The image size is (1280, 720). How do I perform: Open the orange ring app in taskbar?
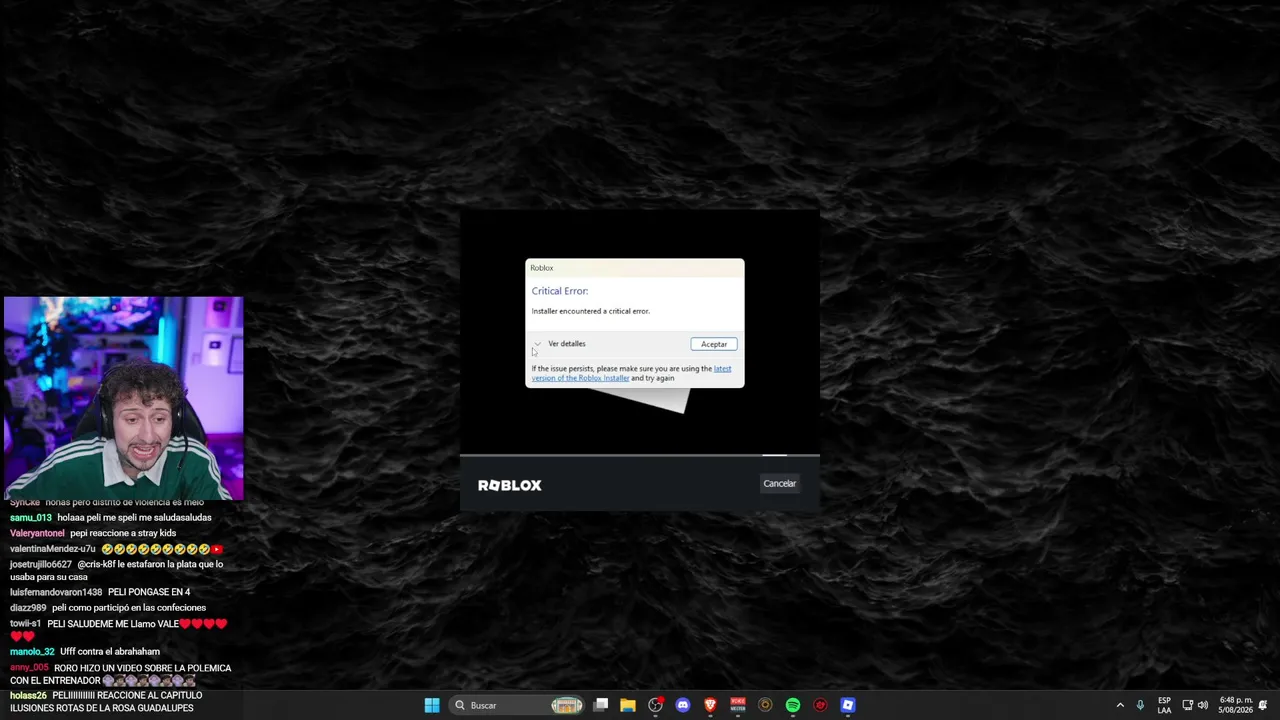tap(765, 705)
